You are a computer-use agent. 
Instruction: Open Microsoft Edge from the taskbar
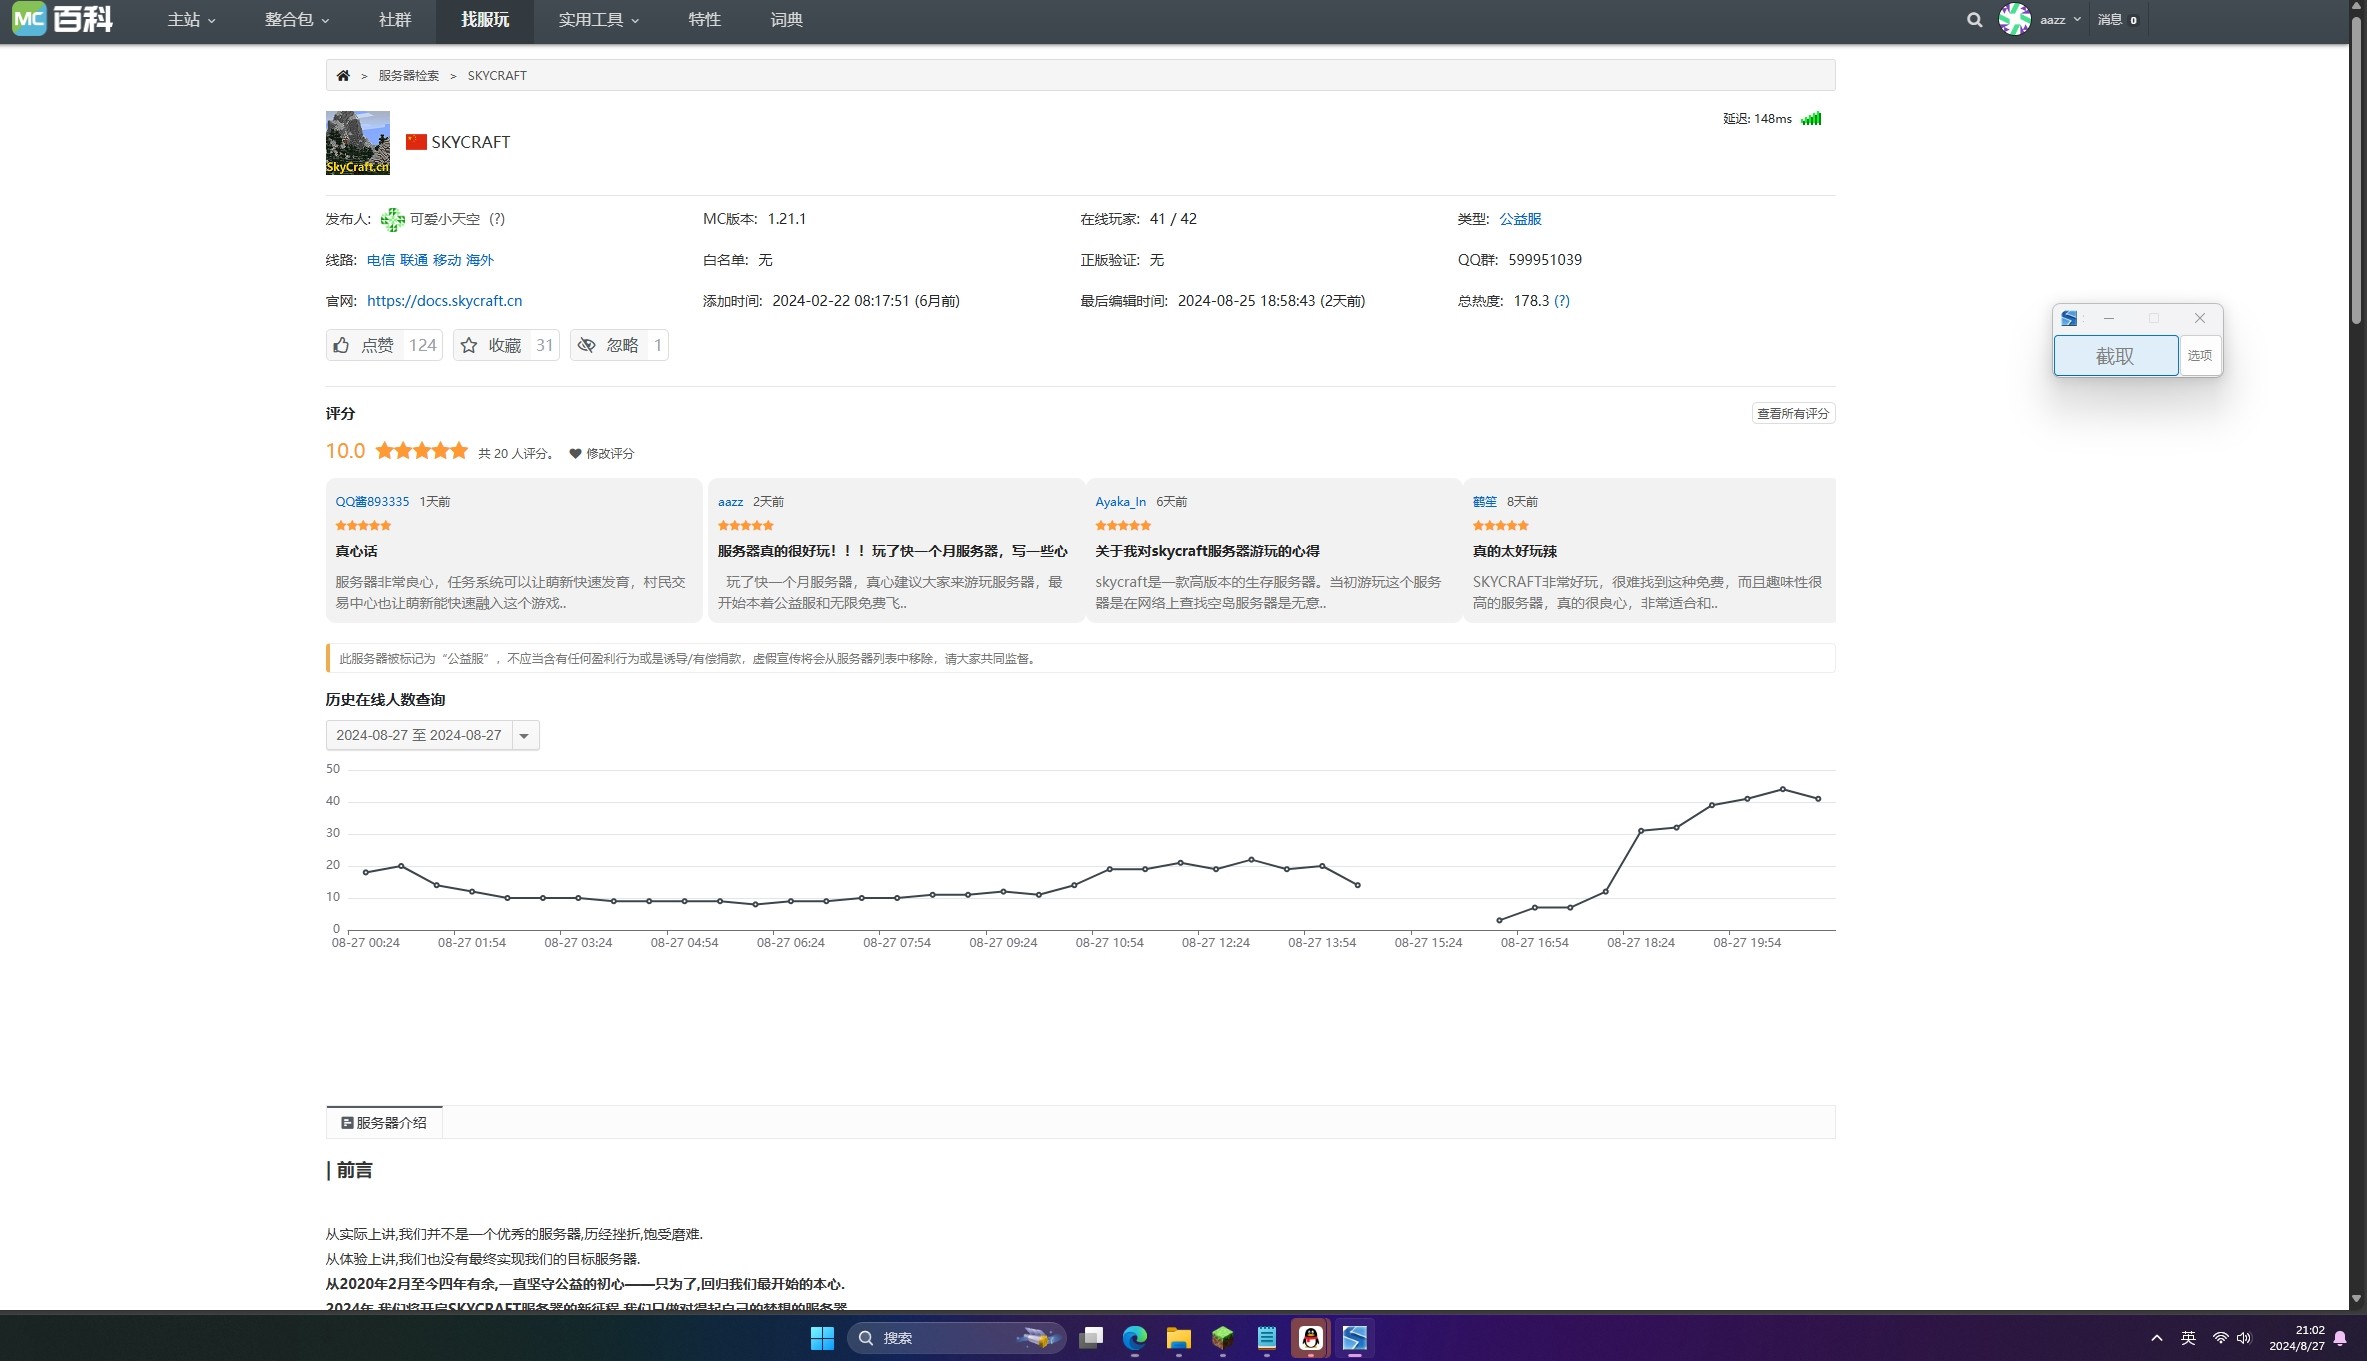tap(1135, 1338)
